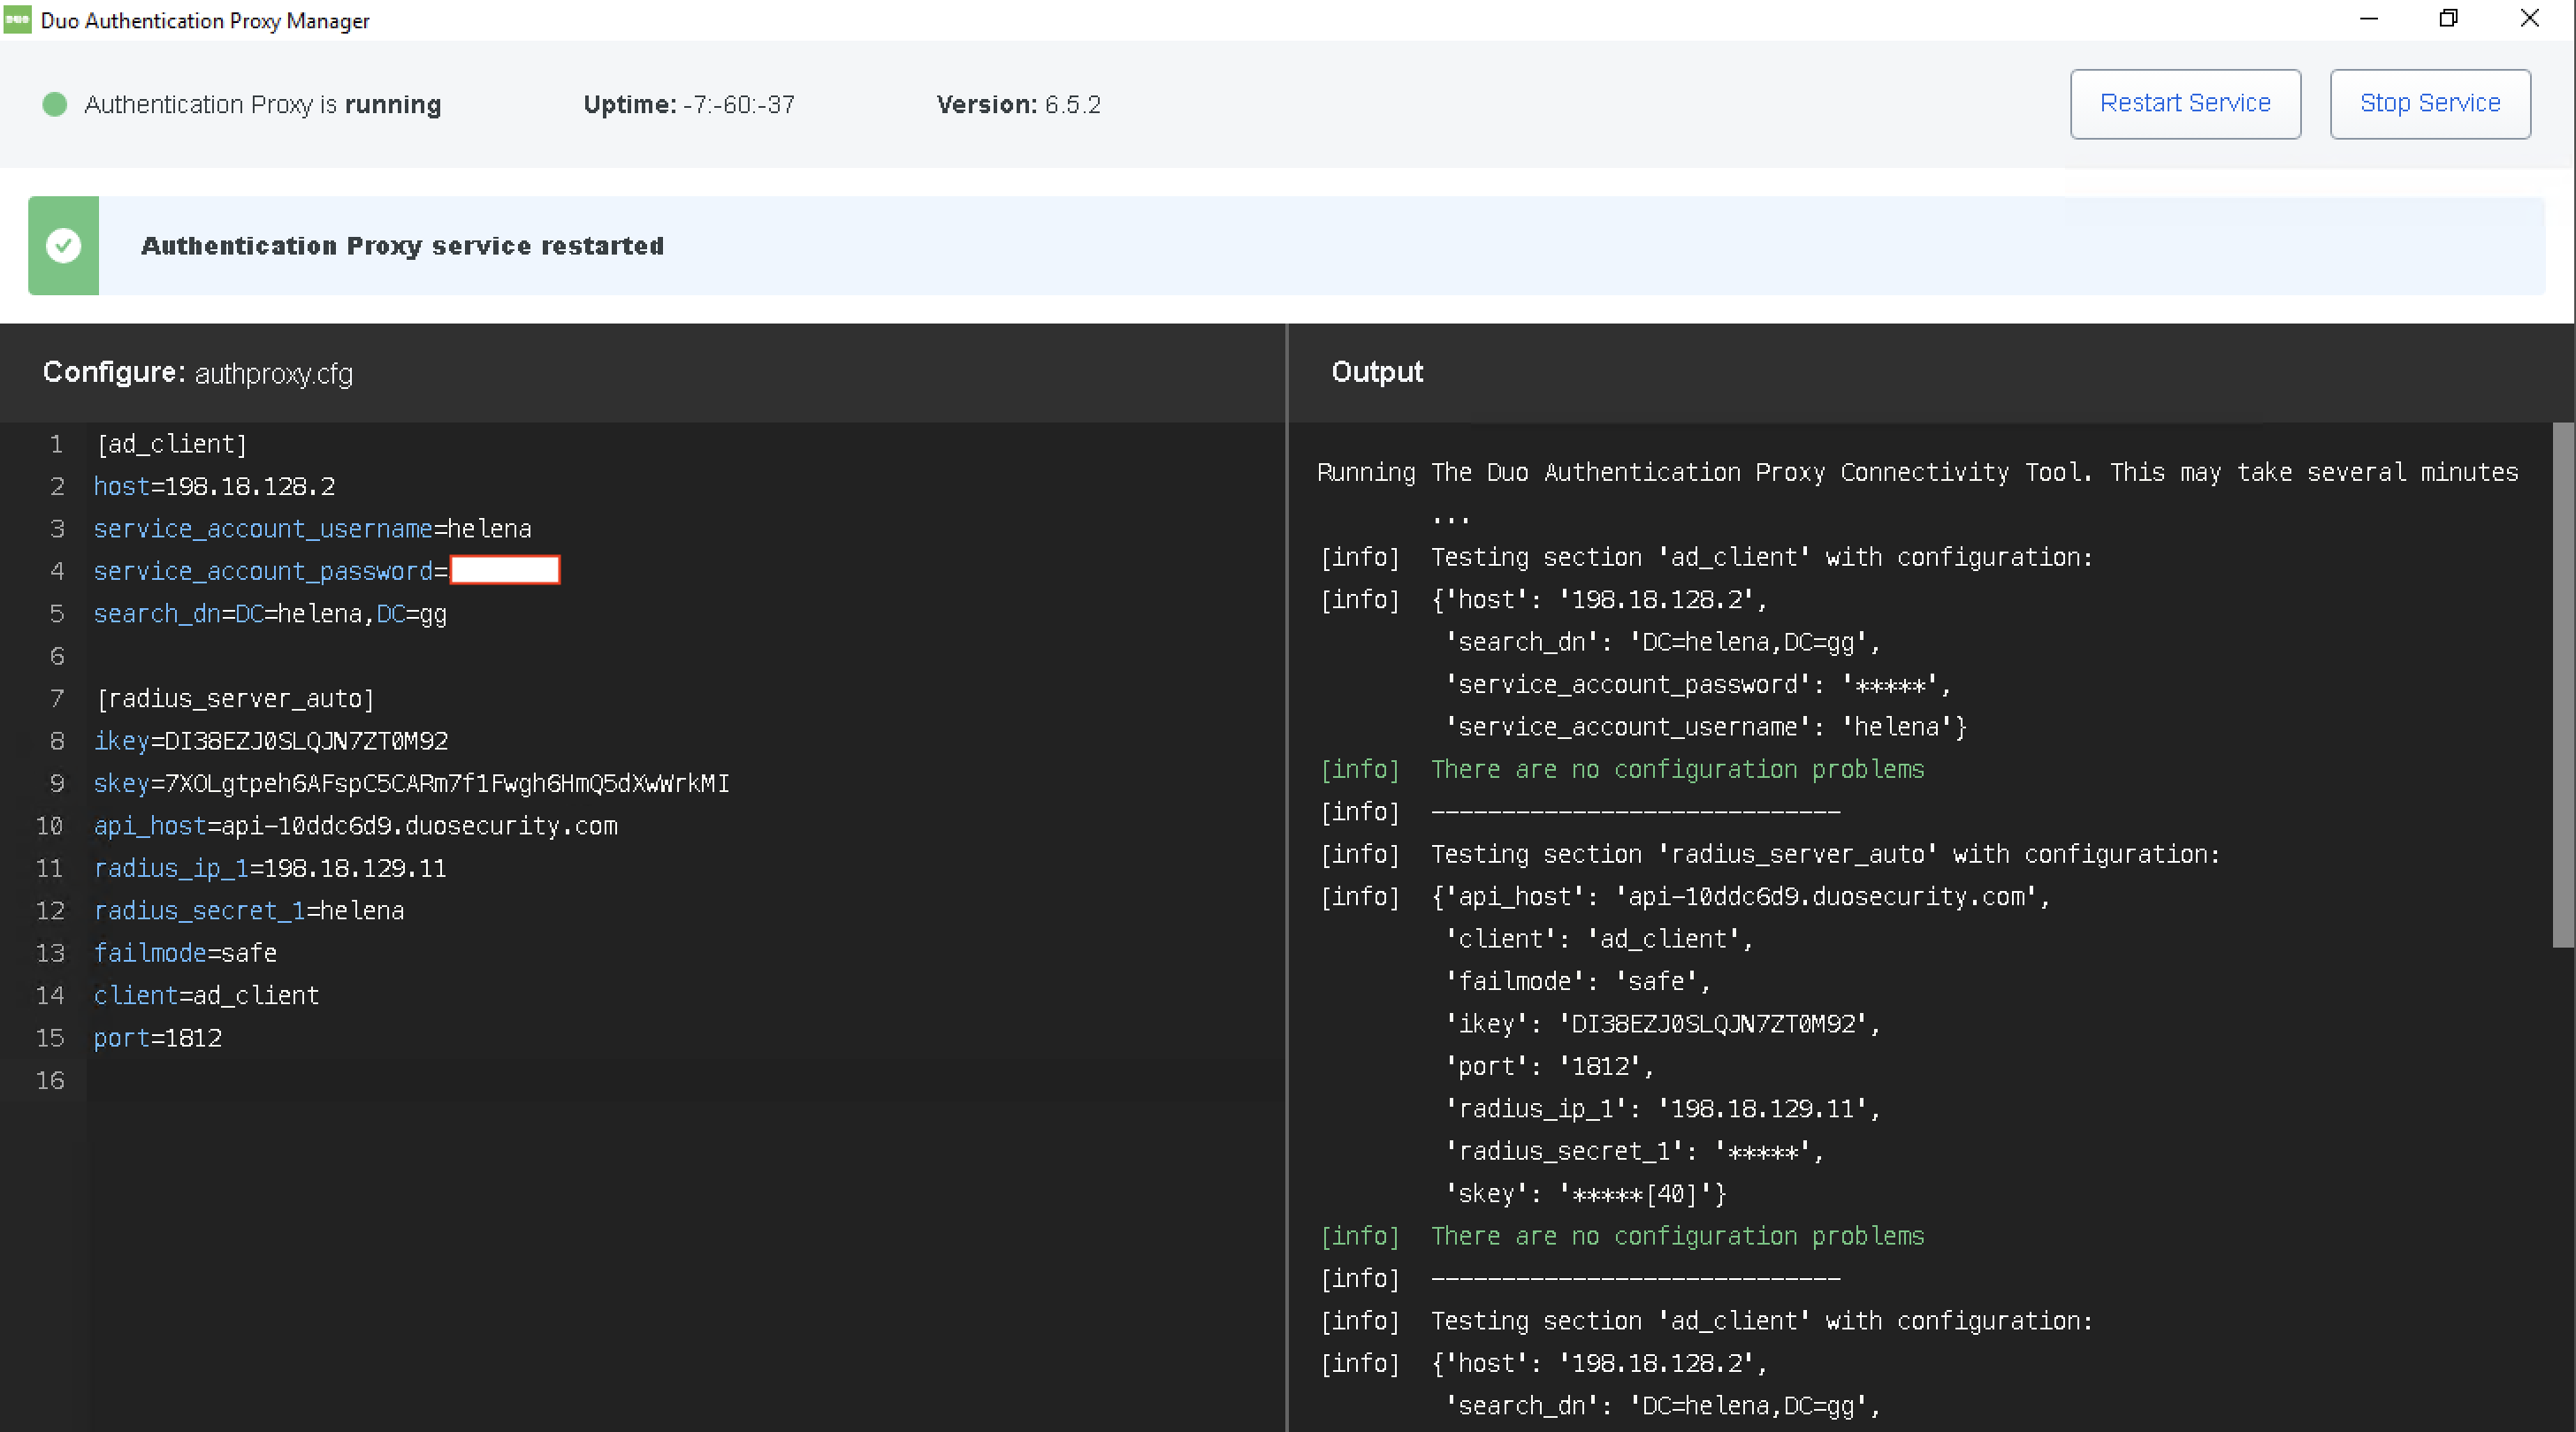The height and width of the screenshot is (1432, 2576).
Task: Click the ikey value in editor
Action: point(305,741)
